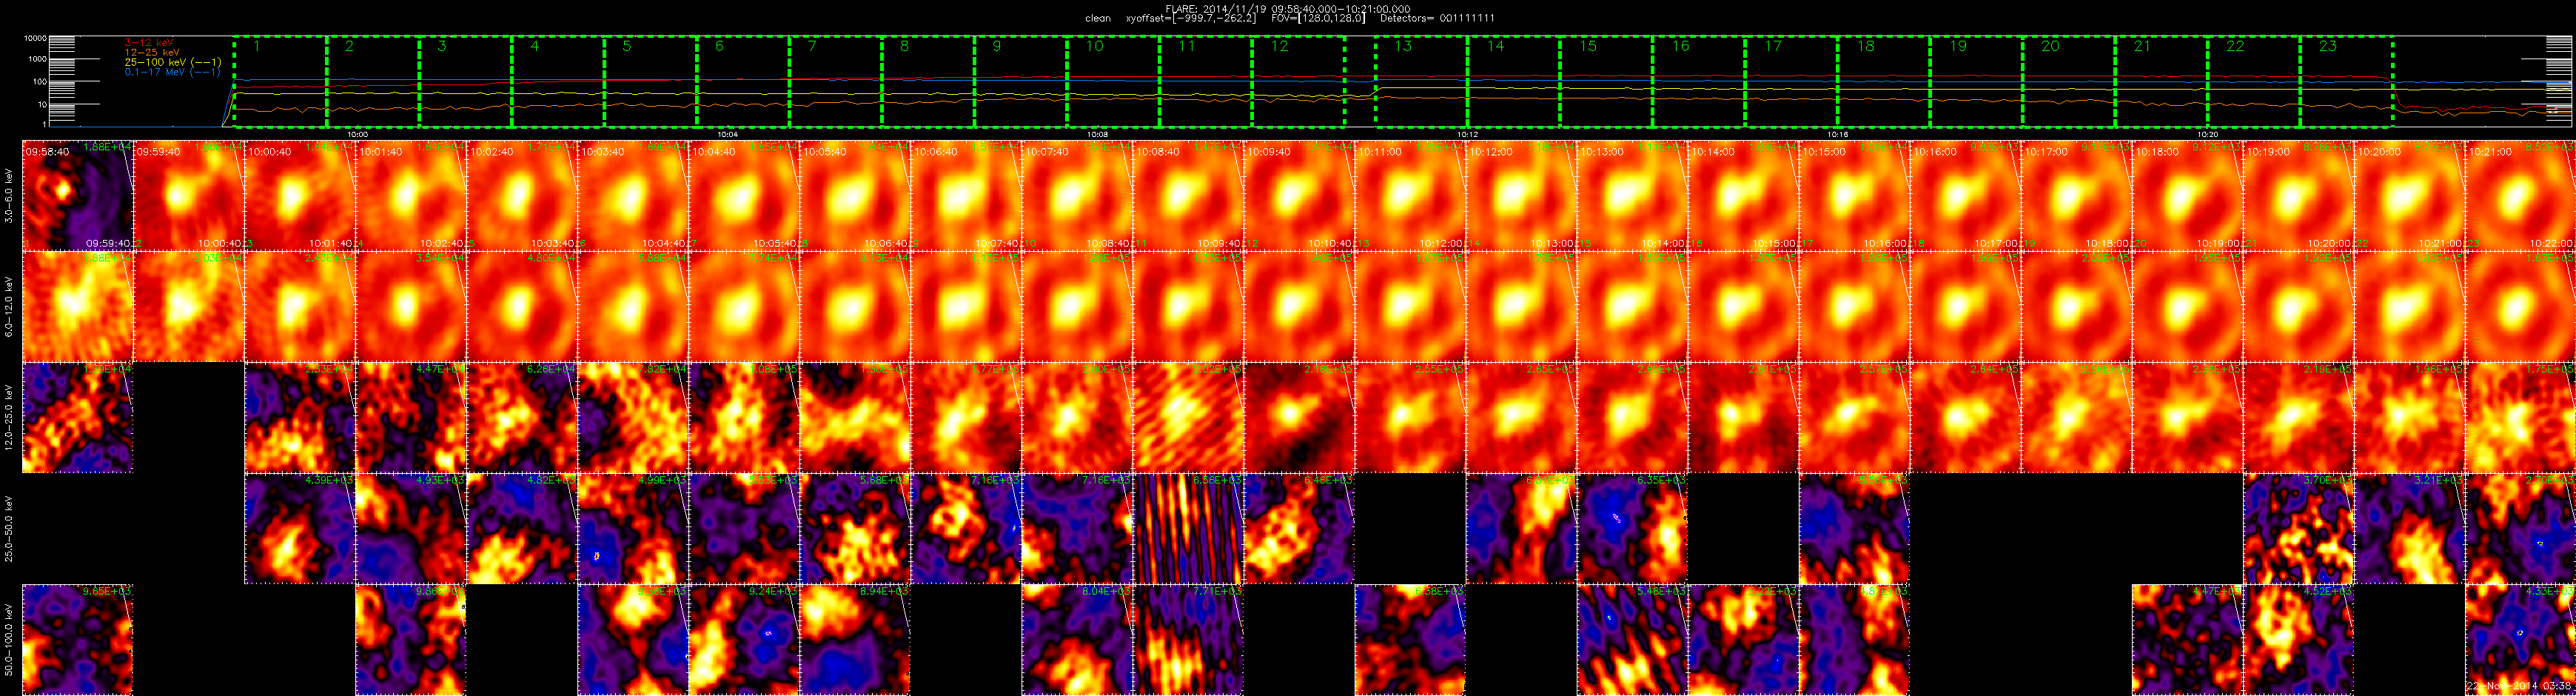Click the 10:08 time axis tick label

tap(1097, 134)
